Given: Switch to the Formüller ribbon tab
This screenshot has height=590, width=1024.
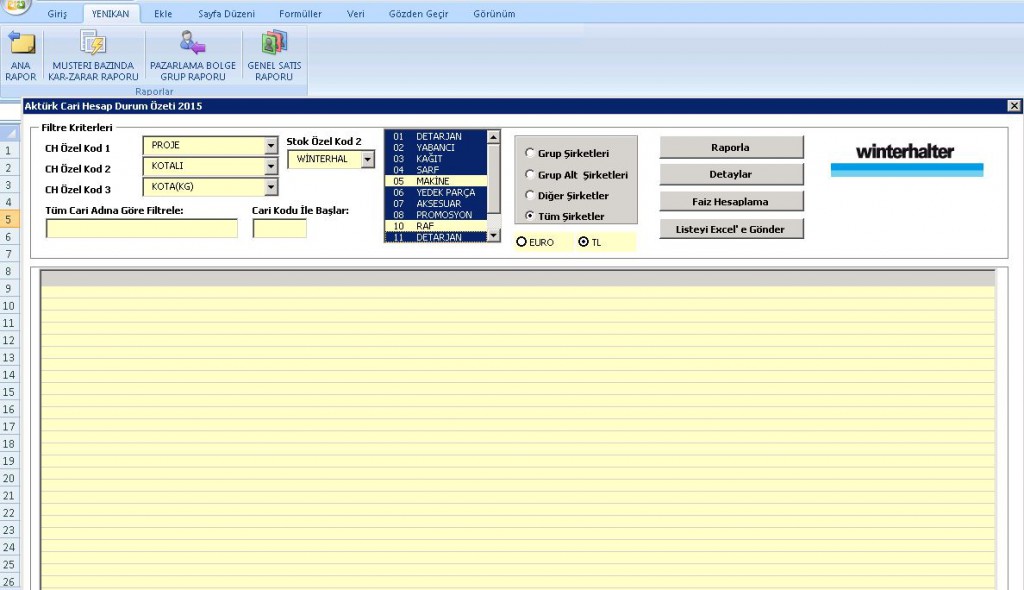Looking at the screenshot, I should [300, 14].
